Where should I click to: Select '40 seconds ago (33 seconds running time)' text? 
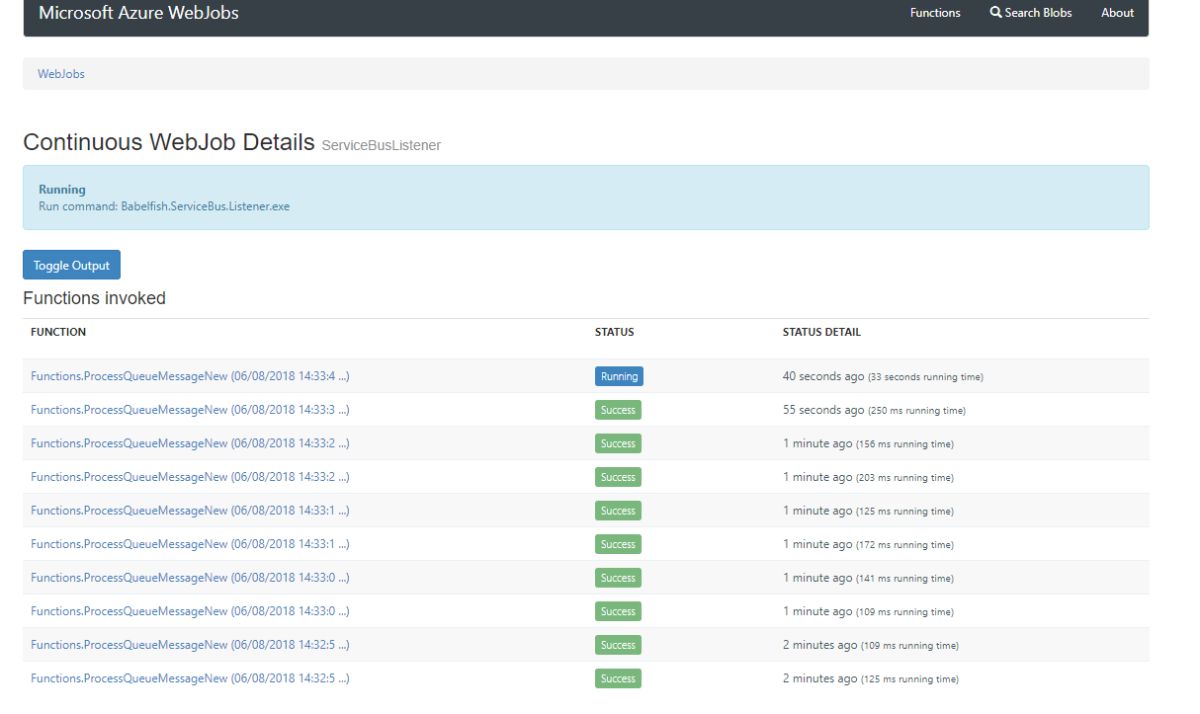[883, 376]
